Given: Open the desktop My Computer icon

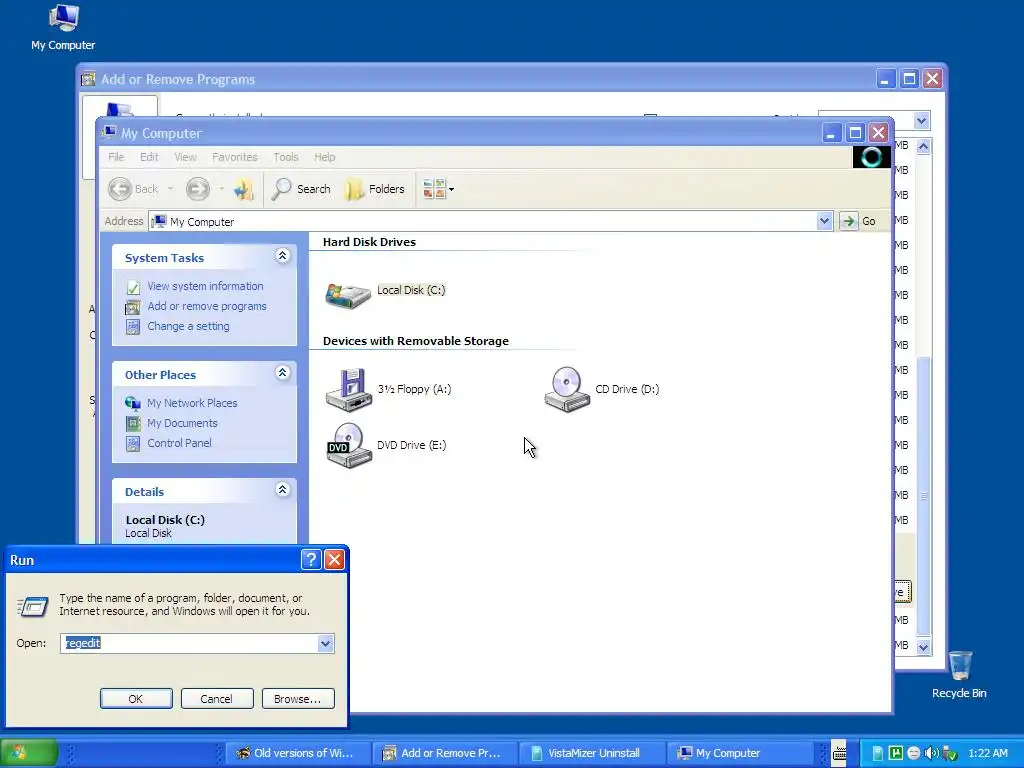Looking at the screenshot, I should point(63,27).
